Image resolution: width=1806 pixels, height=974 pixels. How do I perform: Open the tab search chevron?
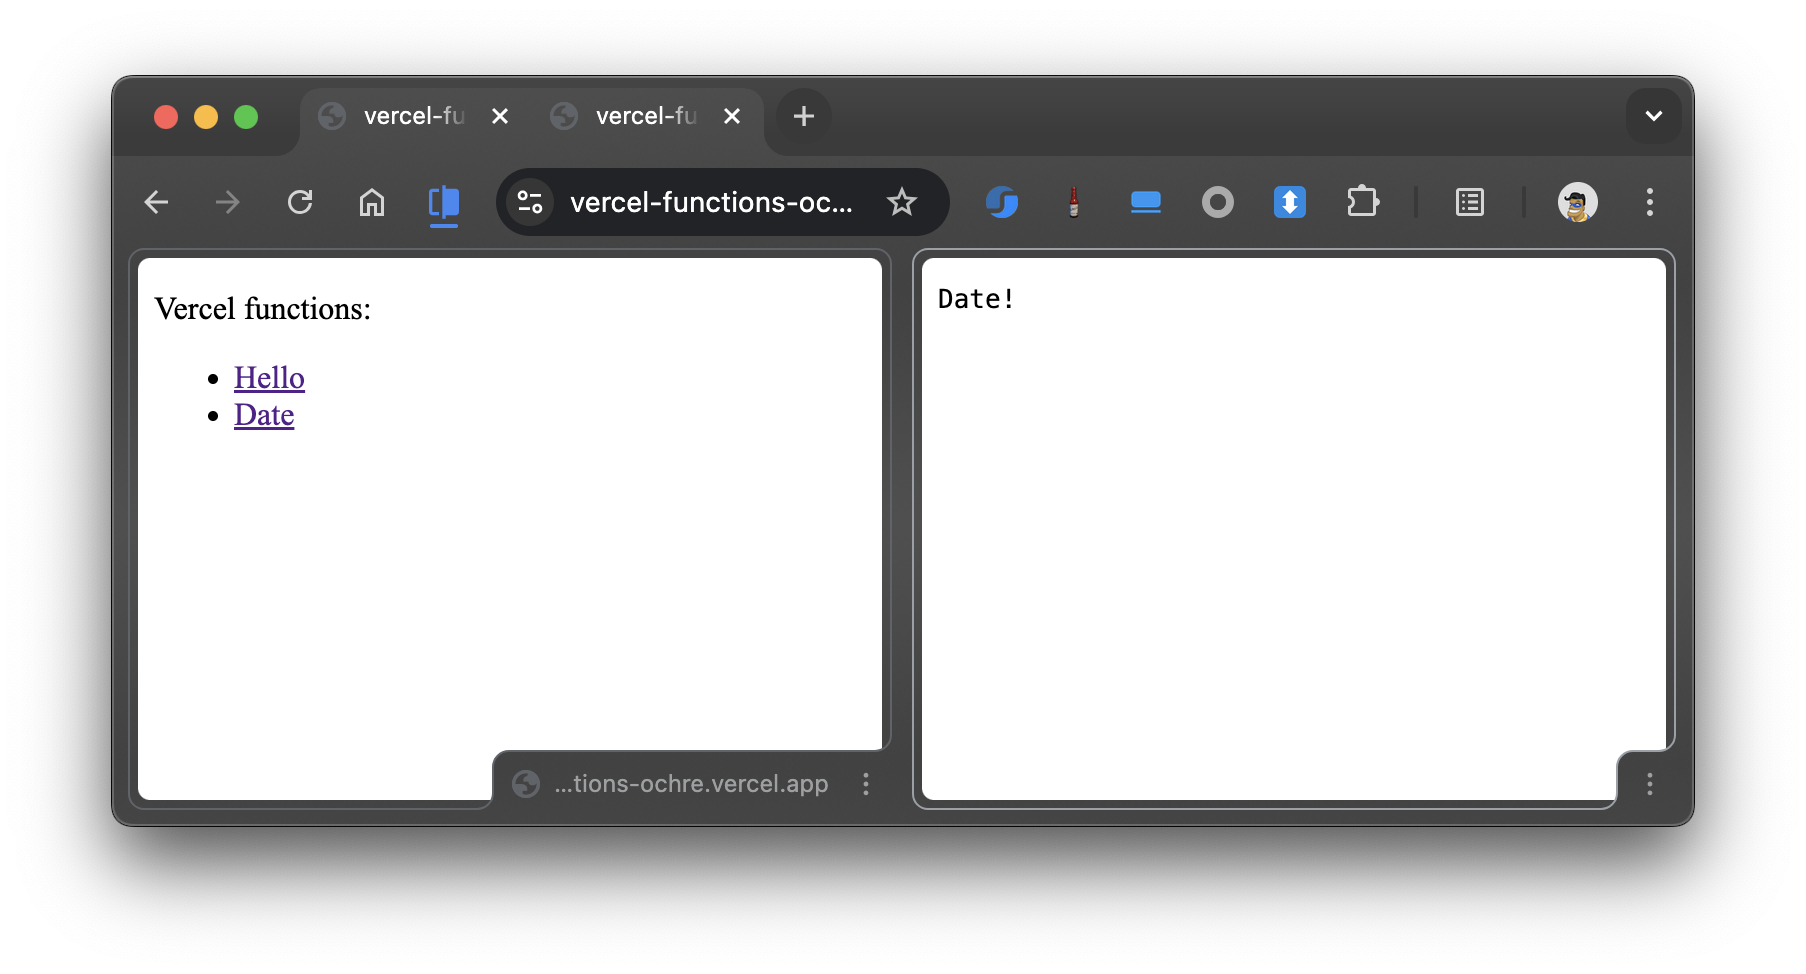1654,116
